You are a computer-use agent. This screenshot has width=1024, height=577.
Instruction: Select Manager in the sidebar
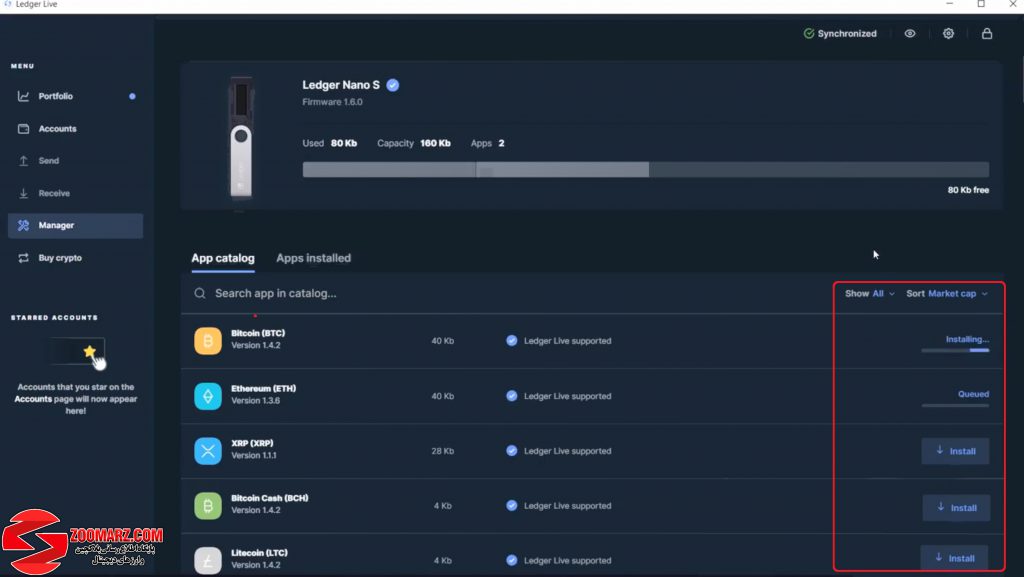click(x=75, y=225)
